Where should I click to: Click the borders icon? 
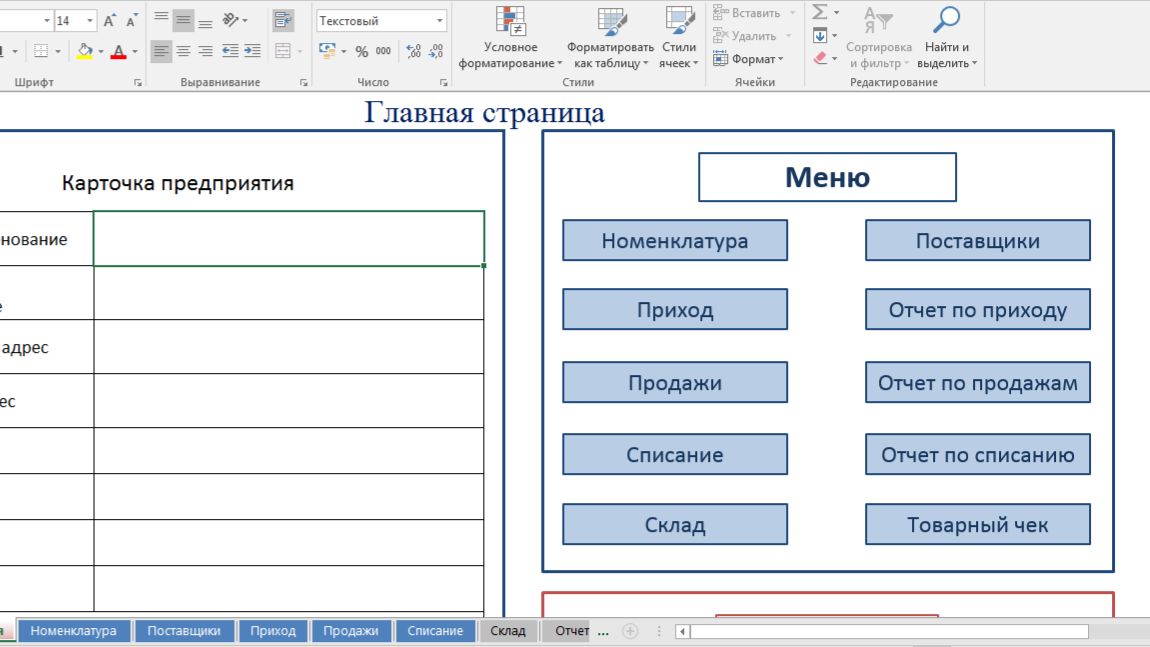pyautogui.click(x=41, y=51)
